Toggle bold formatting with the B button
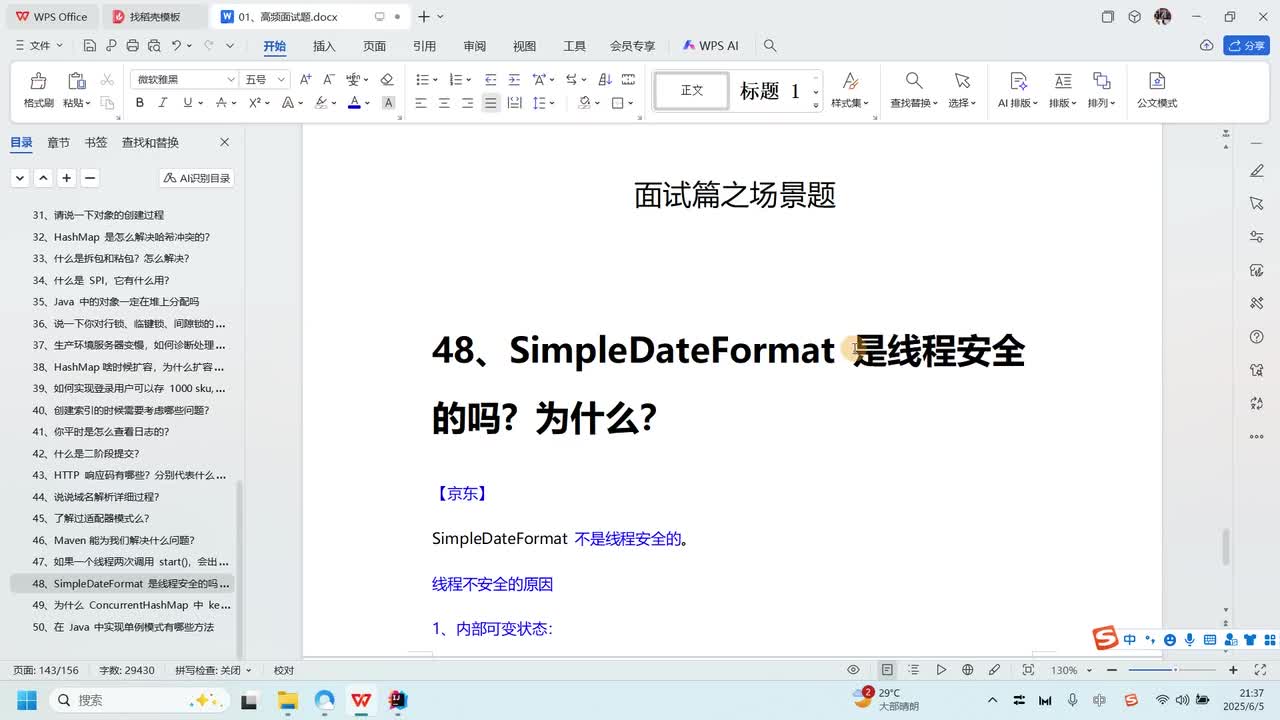 coord(139,103)
